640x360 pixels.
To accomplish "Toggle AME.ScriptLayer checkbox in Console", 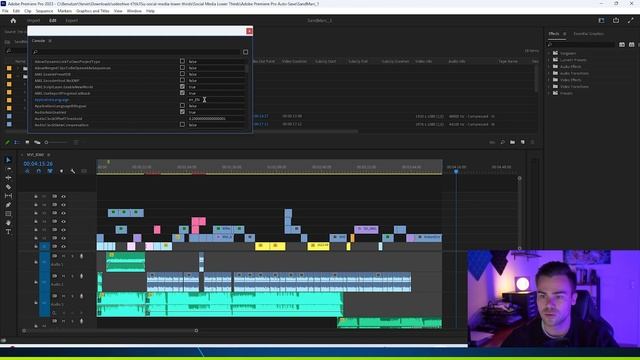I will pos(182,87).
